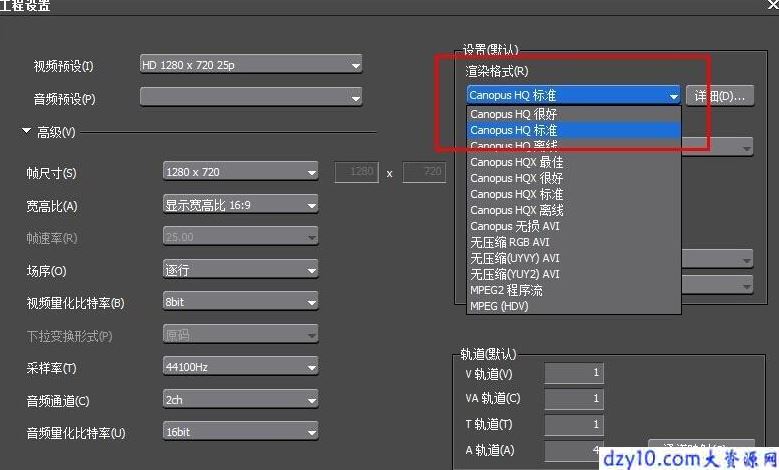
Task: Select 无压缩 RGB AVI from the list
Action: [x=573, y=242]
